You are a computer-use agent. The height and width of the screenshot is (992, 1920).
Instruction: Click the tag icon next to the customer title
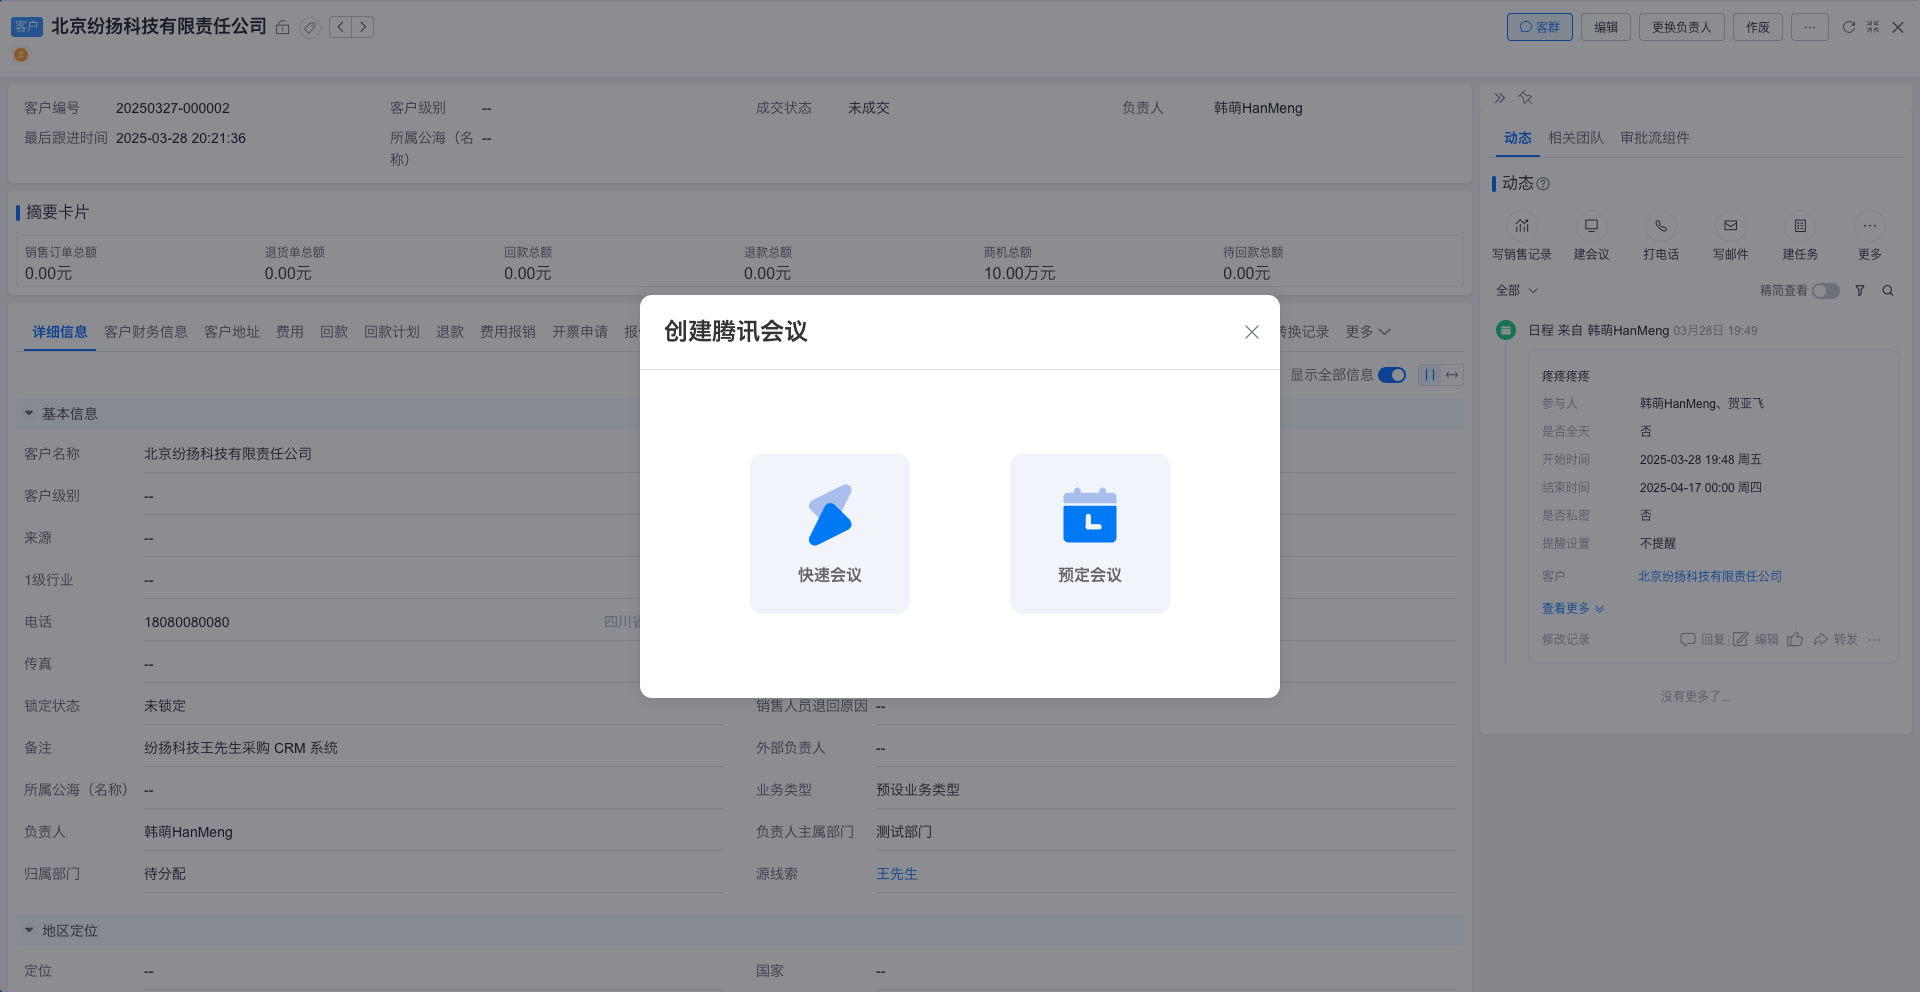tap(310, 27)
